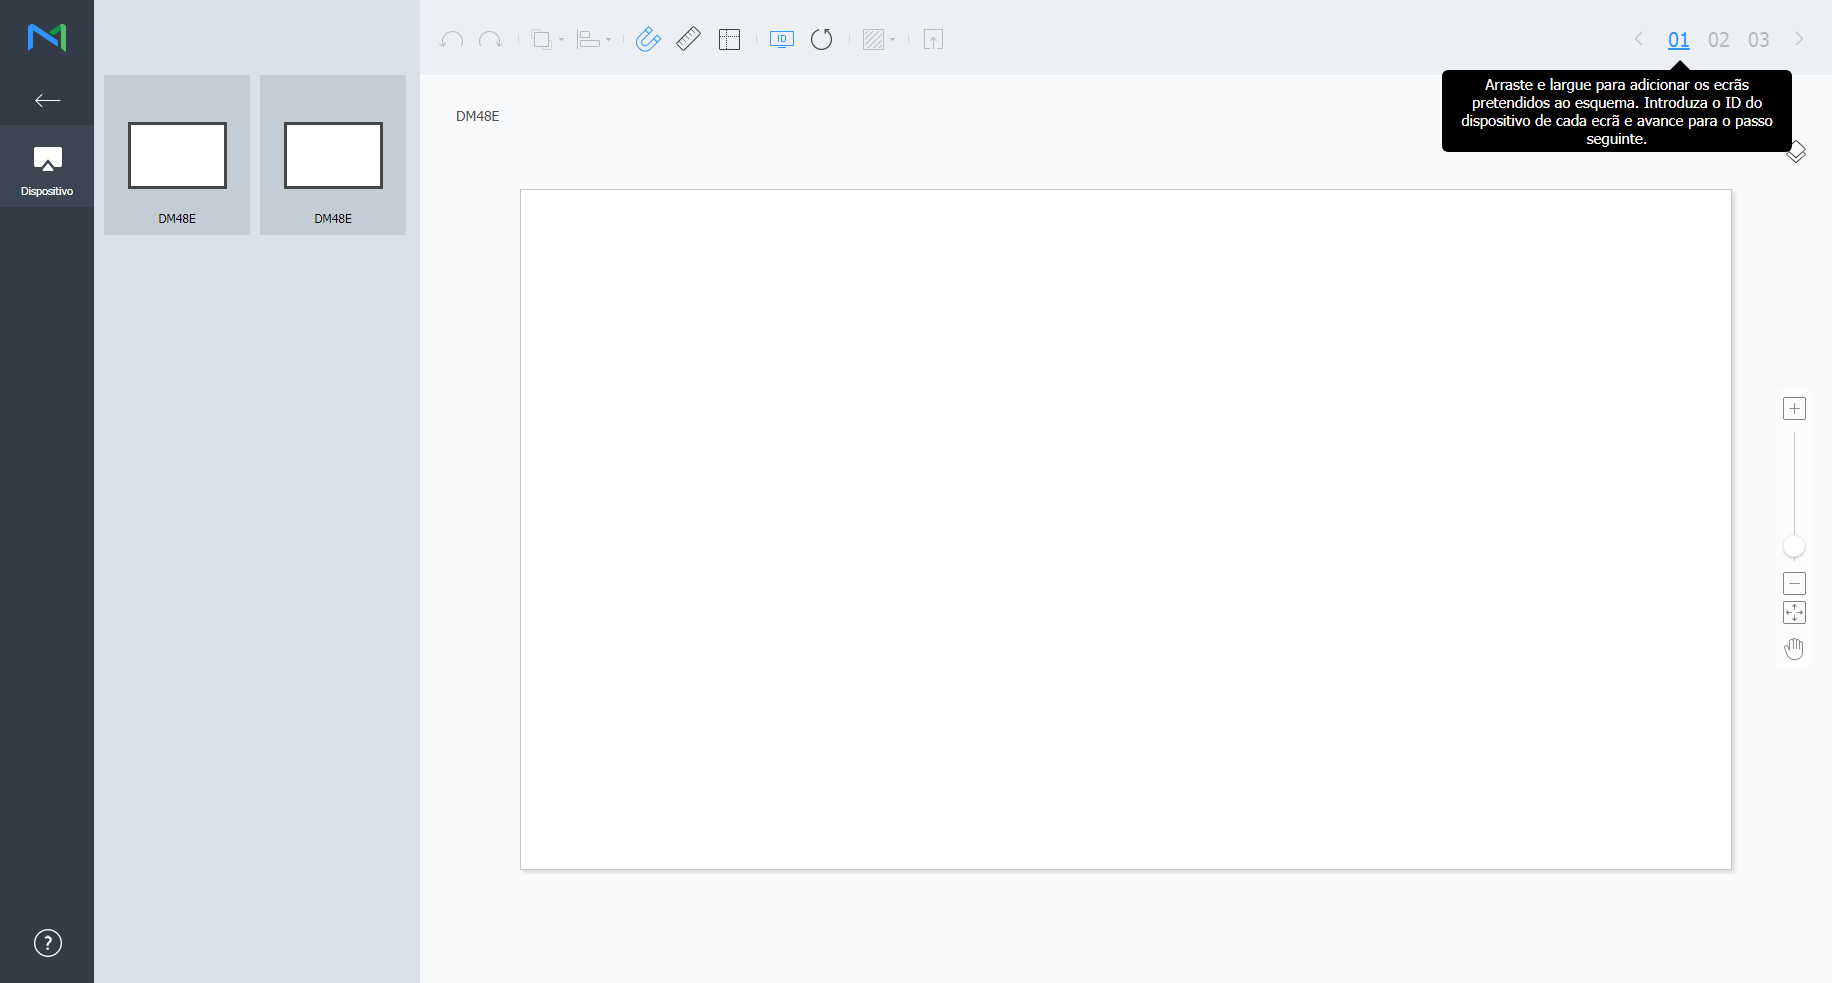The height and width of the screenshot is (983, 1832).
Task: Go to step 02
Action: point(1718,40)
